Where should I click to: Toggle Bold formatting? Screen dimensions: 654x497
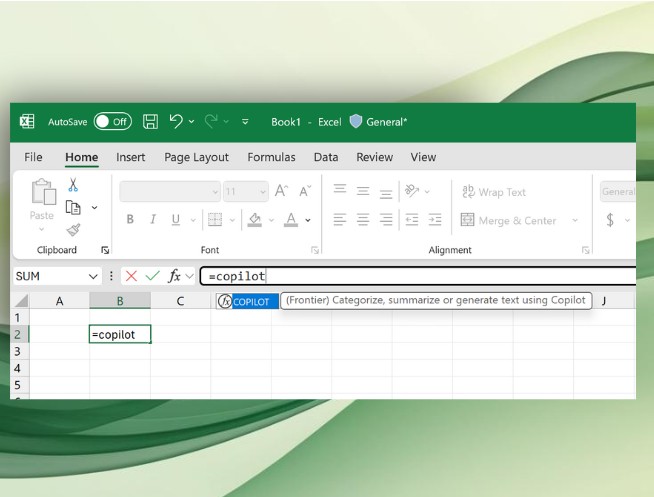130,219
